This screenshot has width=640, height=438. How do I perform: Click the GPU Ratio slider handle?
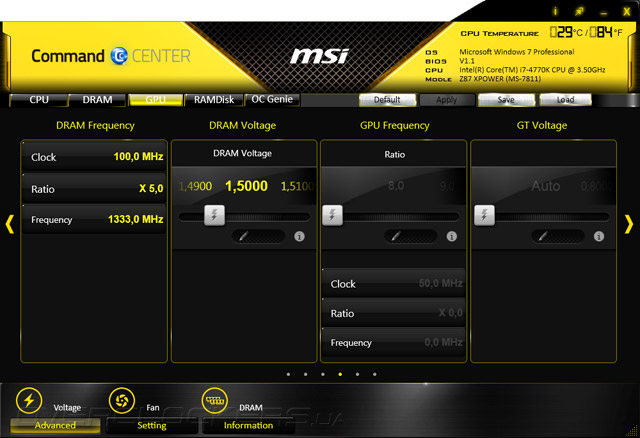coord(332,215)
